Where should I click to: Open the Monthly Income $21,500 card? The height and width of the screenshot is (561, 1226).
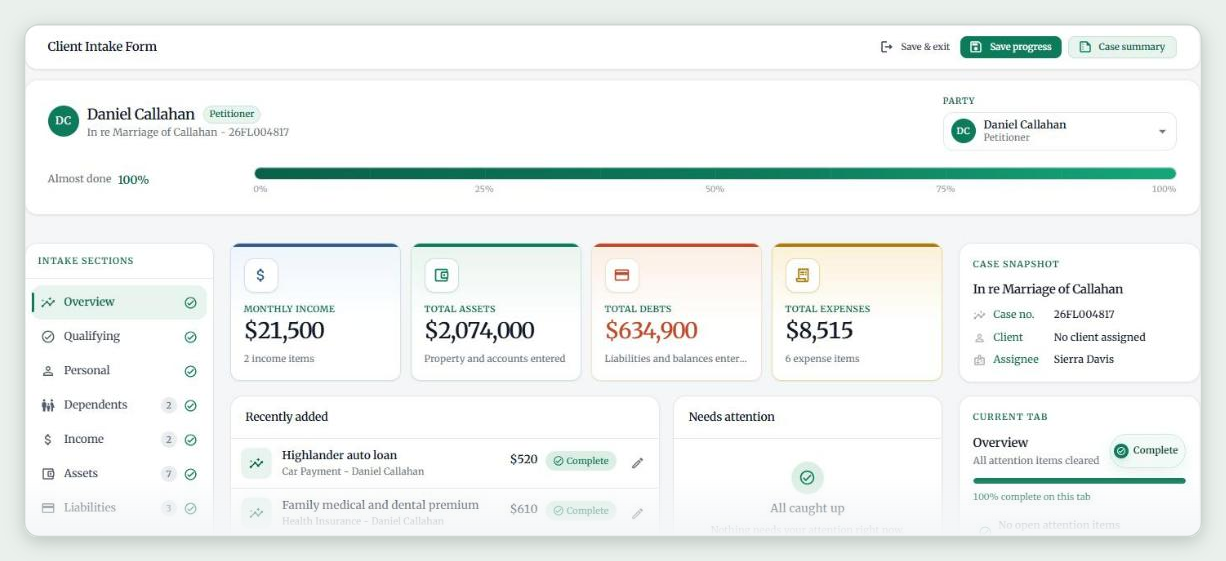coord(315,312)
